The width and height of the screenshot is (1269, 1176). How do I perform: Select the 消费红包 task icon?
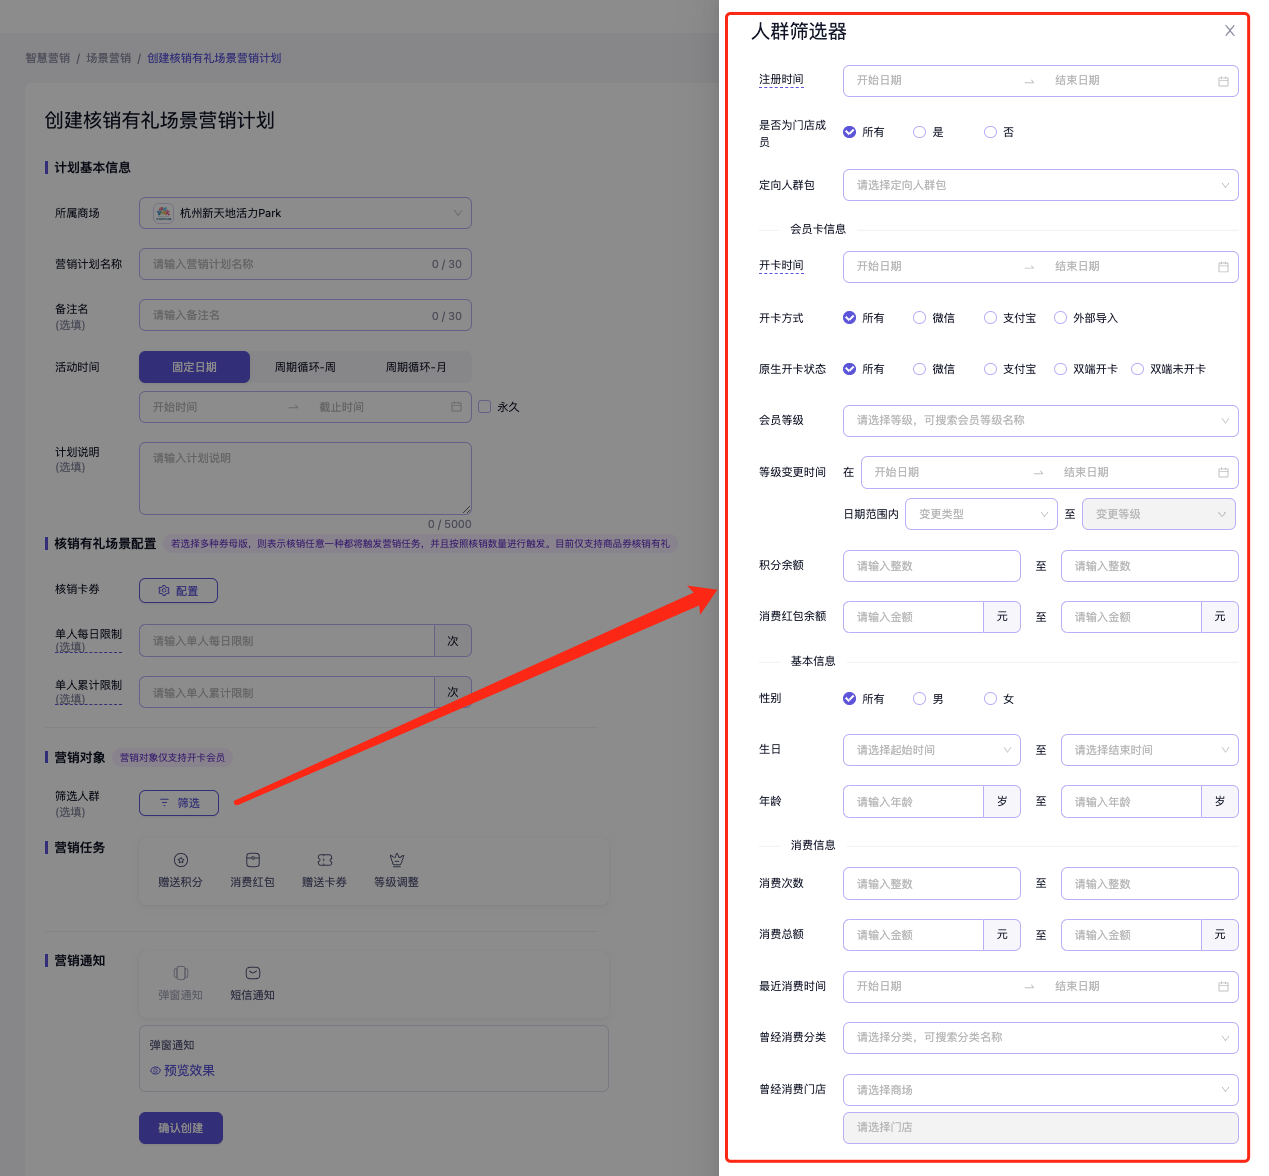click(x=253, y=860)
